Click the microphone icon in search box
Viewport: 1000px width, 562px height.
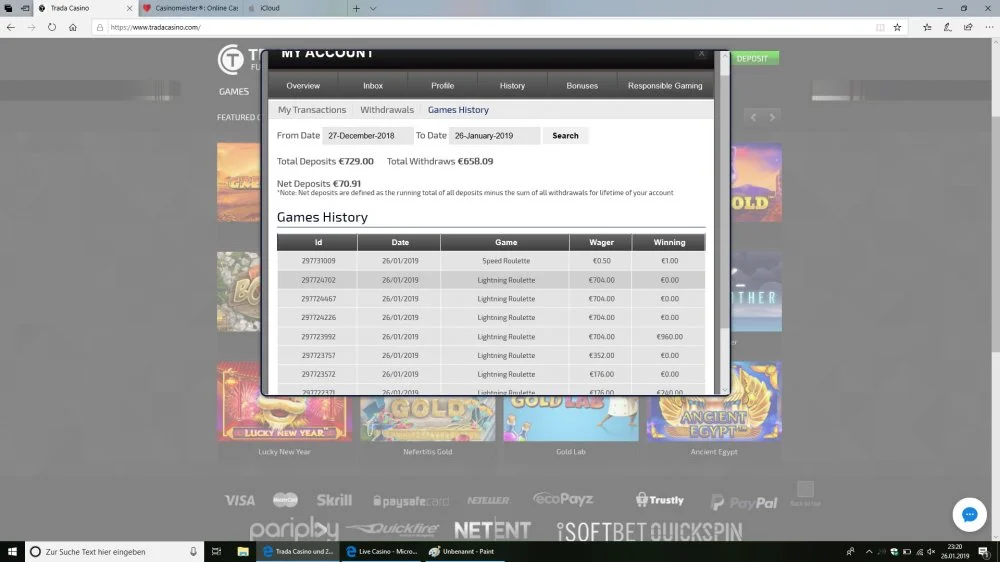point(193,551)
